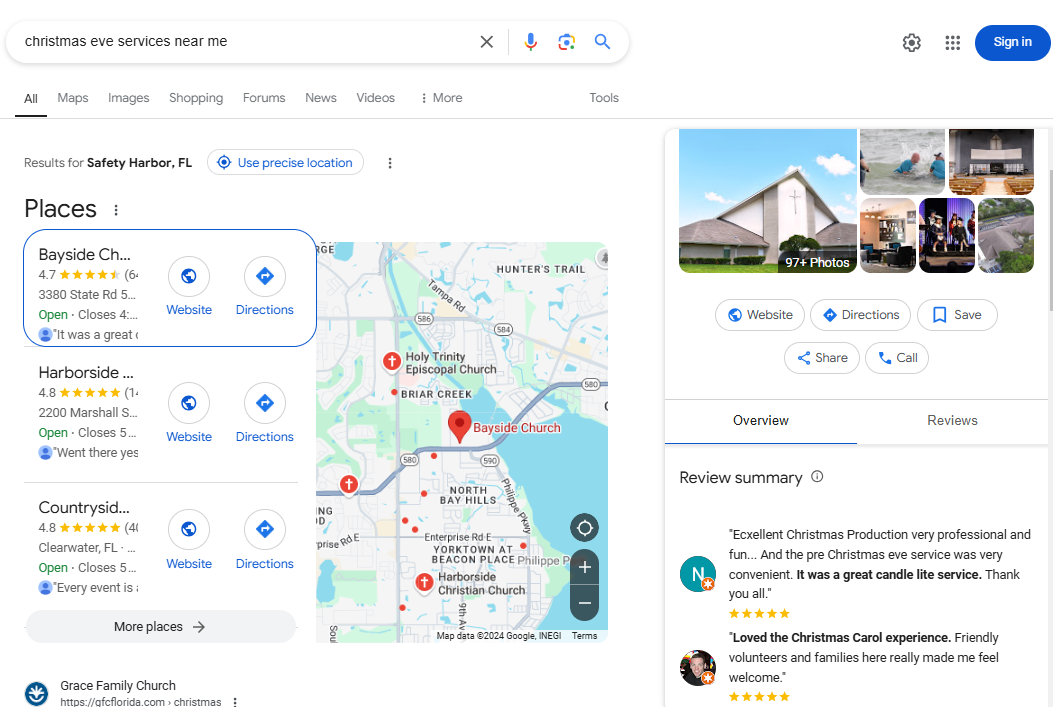Open the Videos tab

click(375, 98)
